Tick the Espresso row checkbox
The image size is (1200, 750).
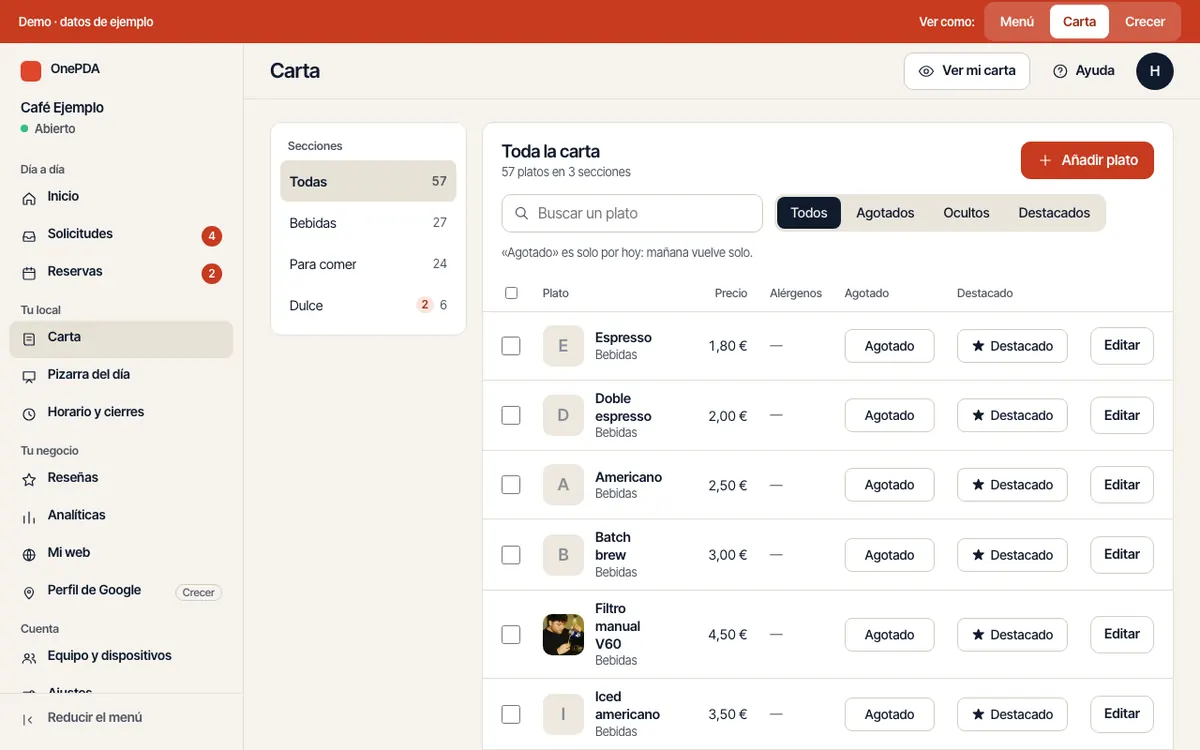(x=511, y=346)
